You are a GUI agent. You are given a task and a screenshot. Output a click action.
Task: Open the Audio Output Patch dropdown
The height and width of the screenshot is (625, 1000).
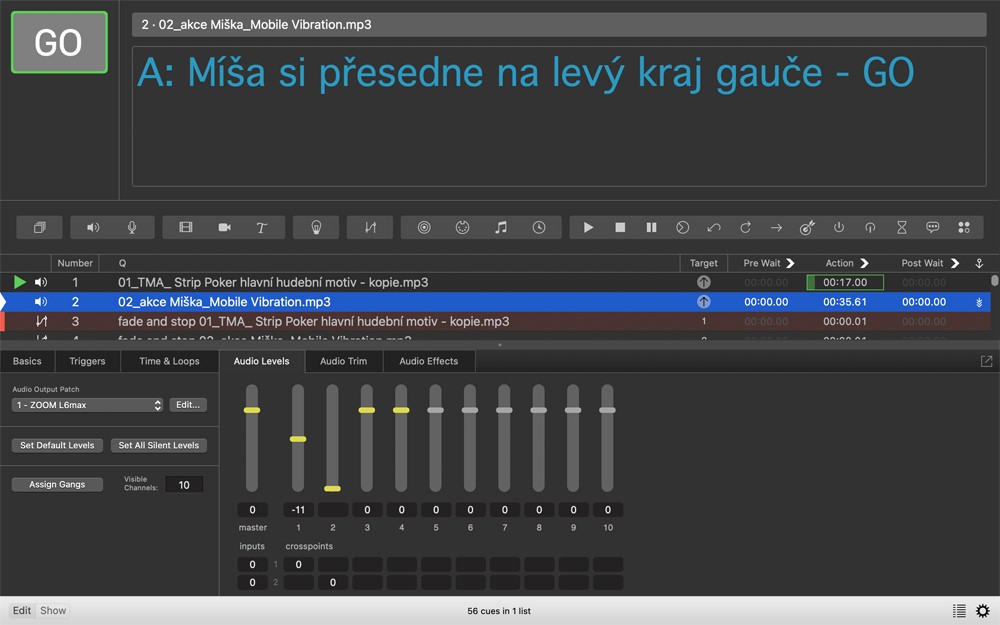click(88, 405)
